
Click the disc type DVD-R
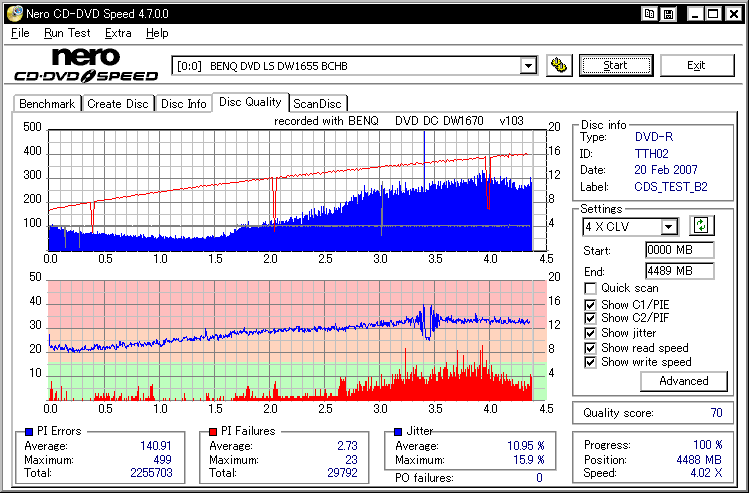pos(654,137)
